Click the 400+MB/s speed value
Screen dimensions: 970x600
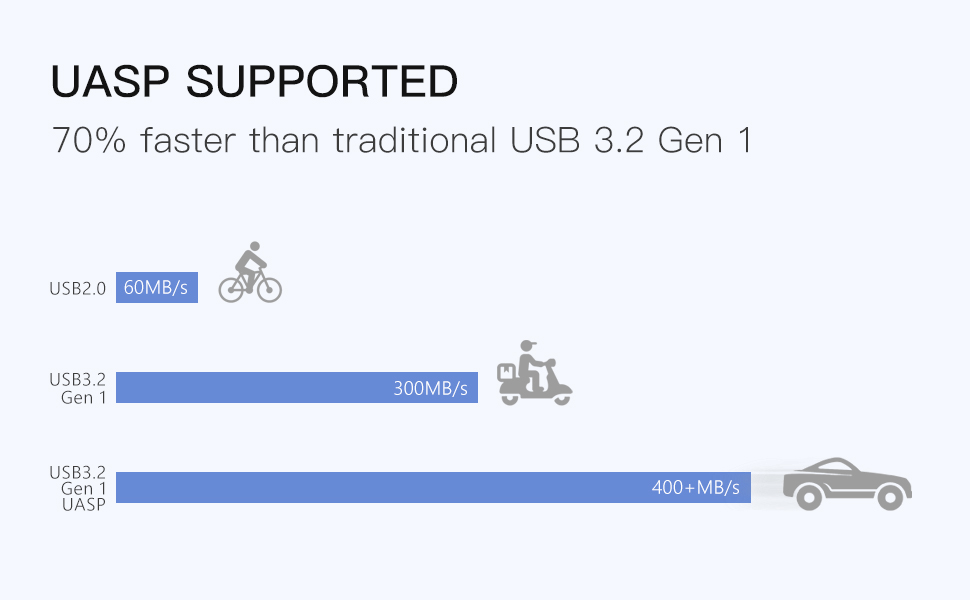point(695,488)
